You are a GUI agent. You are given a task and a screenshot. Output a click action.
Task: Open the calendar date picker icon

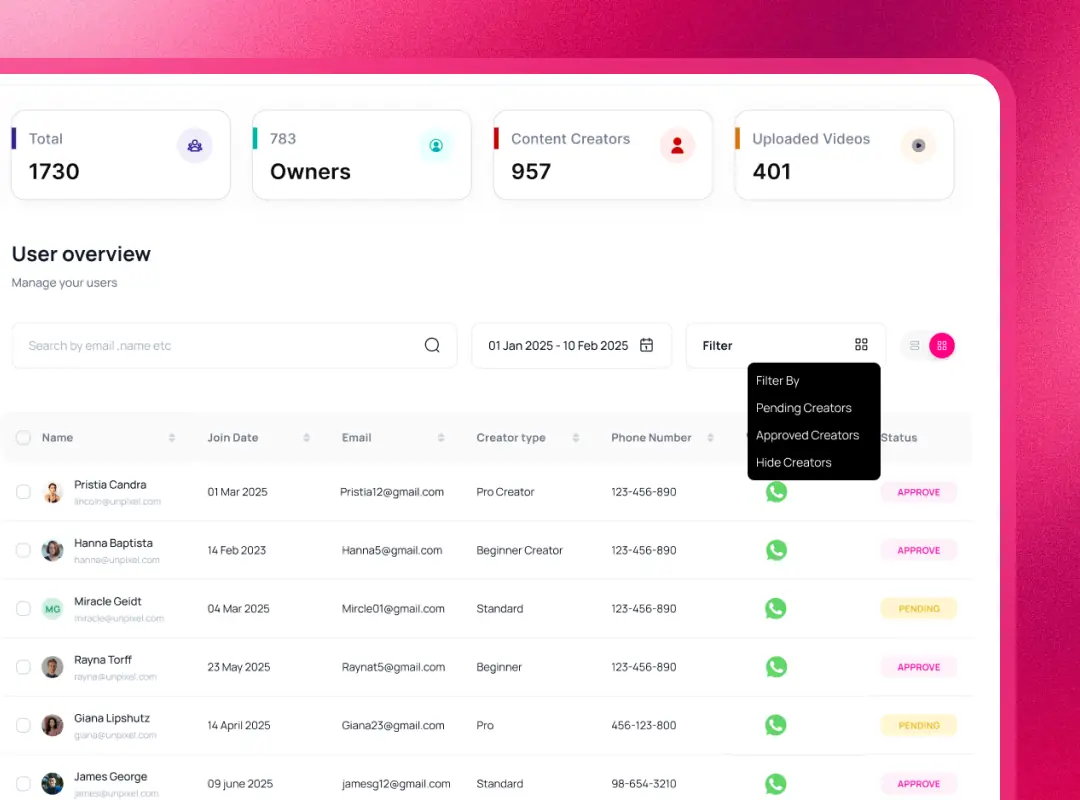click(x=646, y=345)
